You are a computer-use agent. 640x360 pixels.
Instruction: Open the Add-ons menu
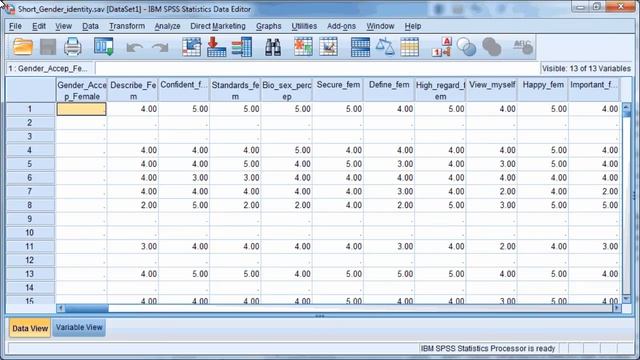341,26
